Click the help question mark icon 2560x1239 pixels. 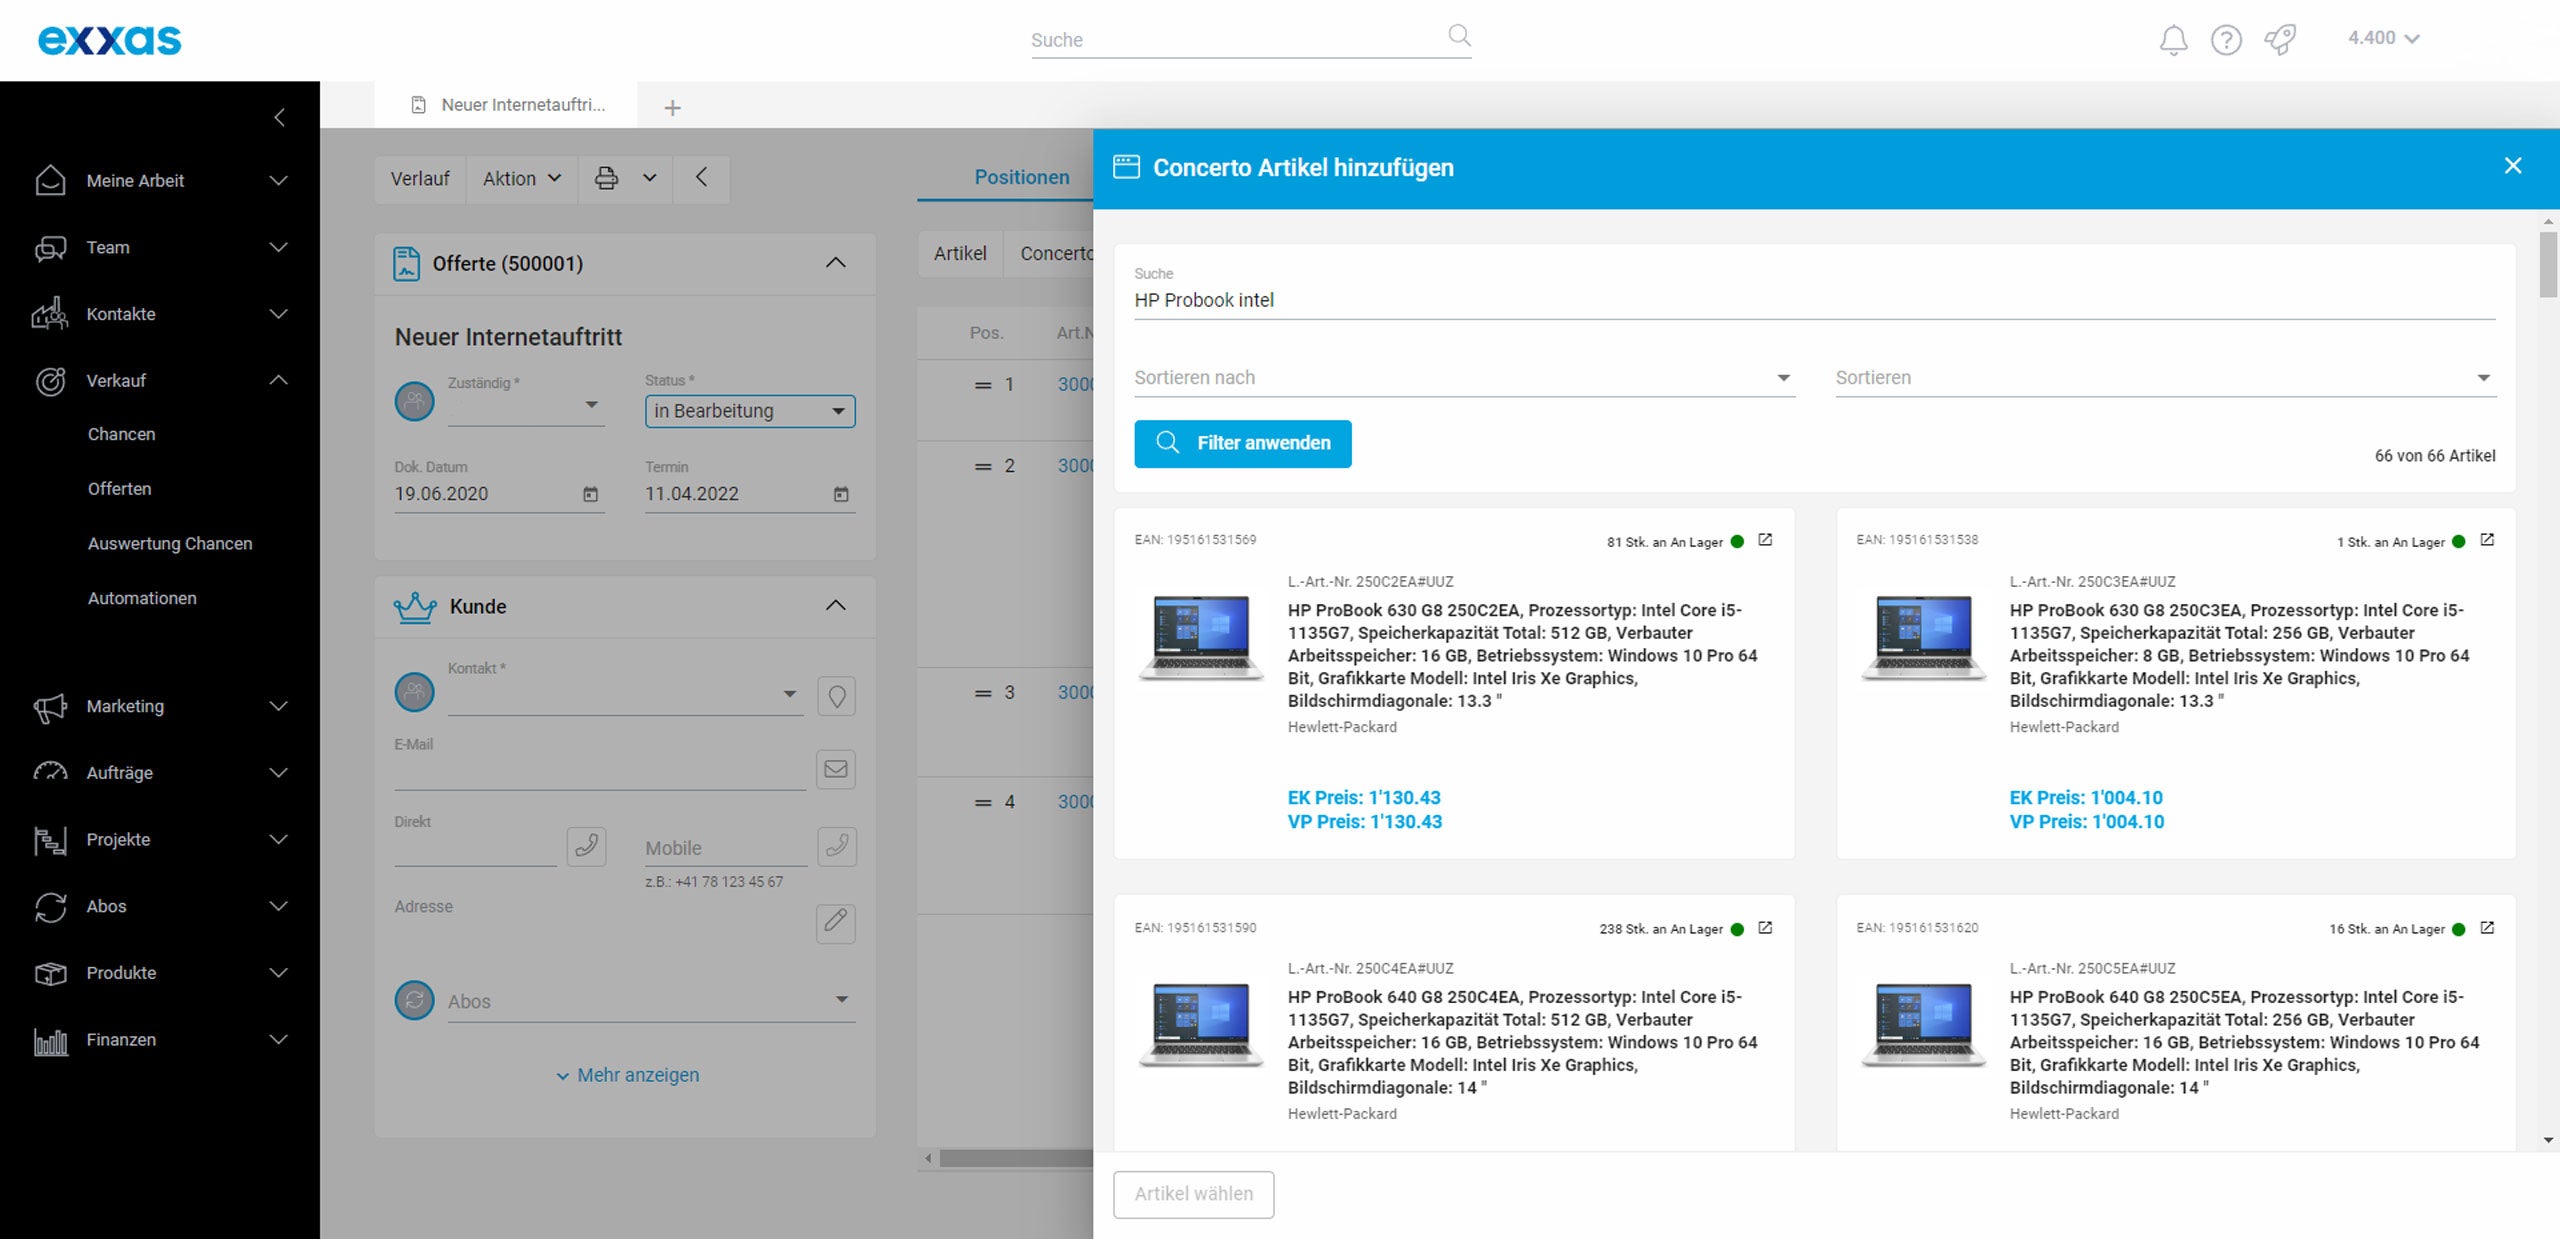click(x=2224, y=40)
